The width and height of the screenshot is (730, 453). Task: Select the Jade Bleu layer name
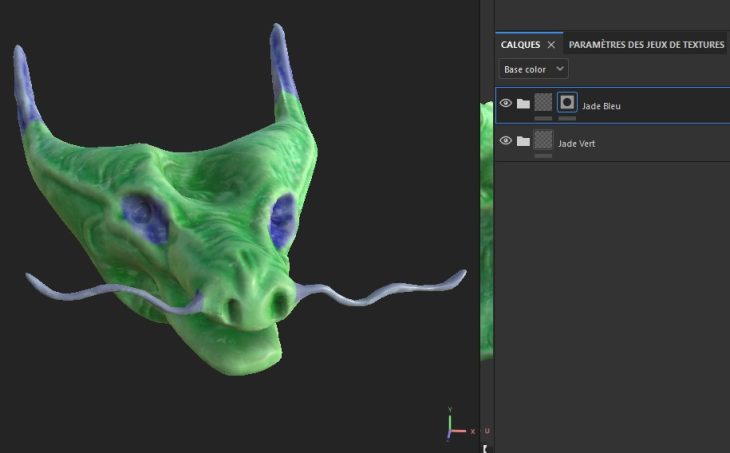(x=601, y=105)
